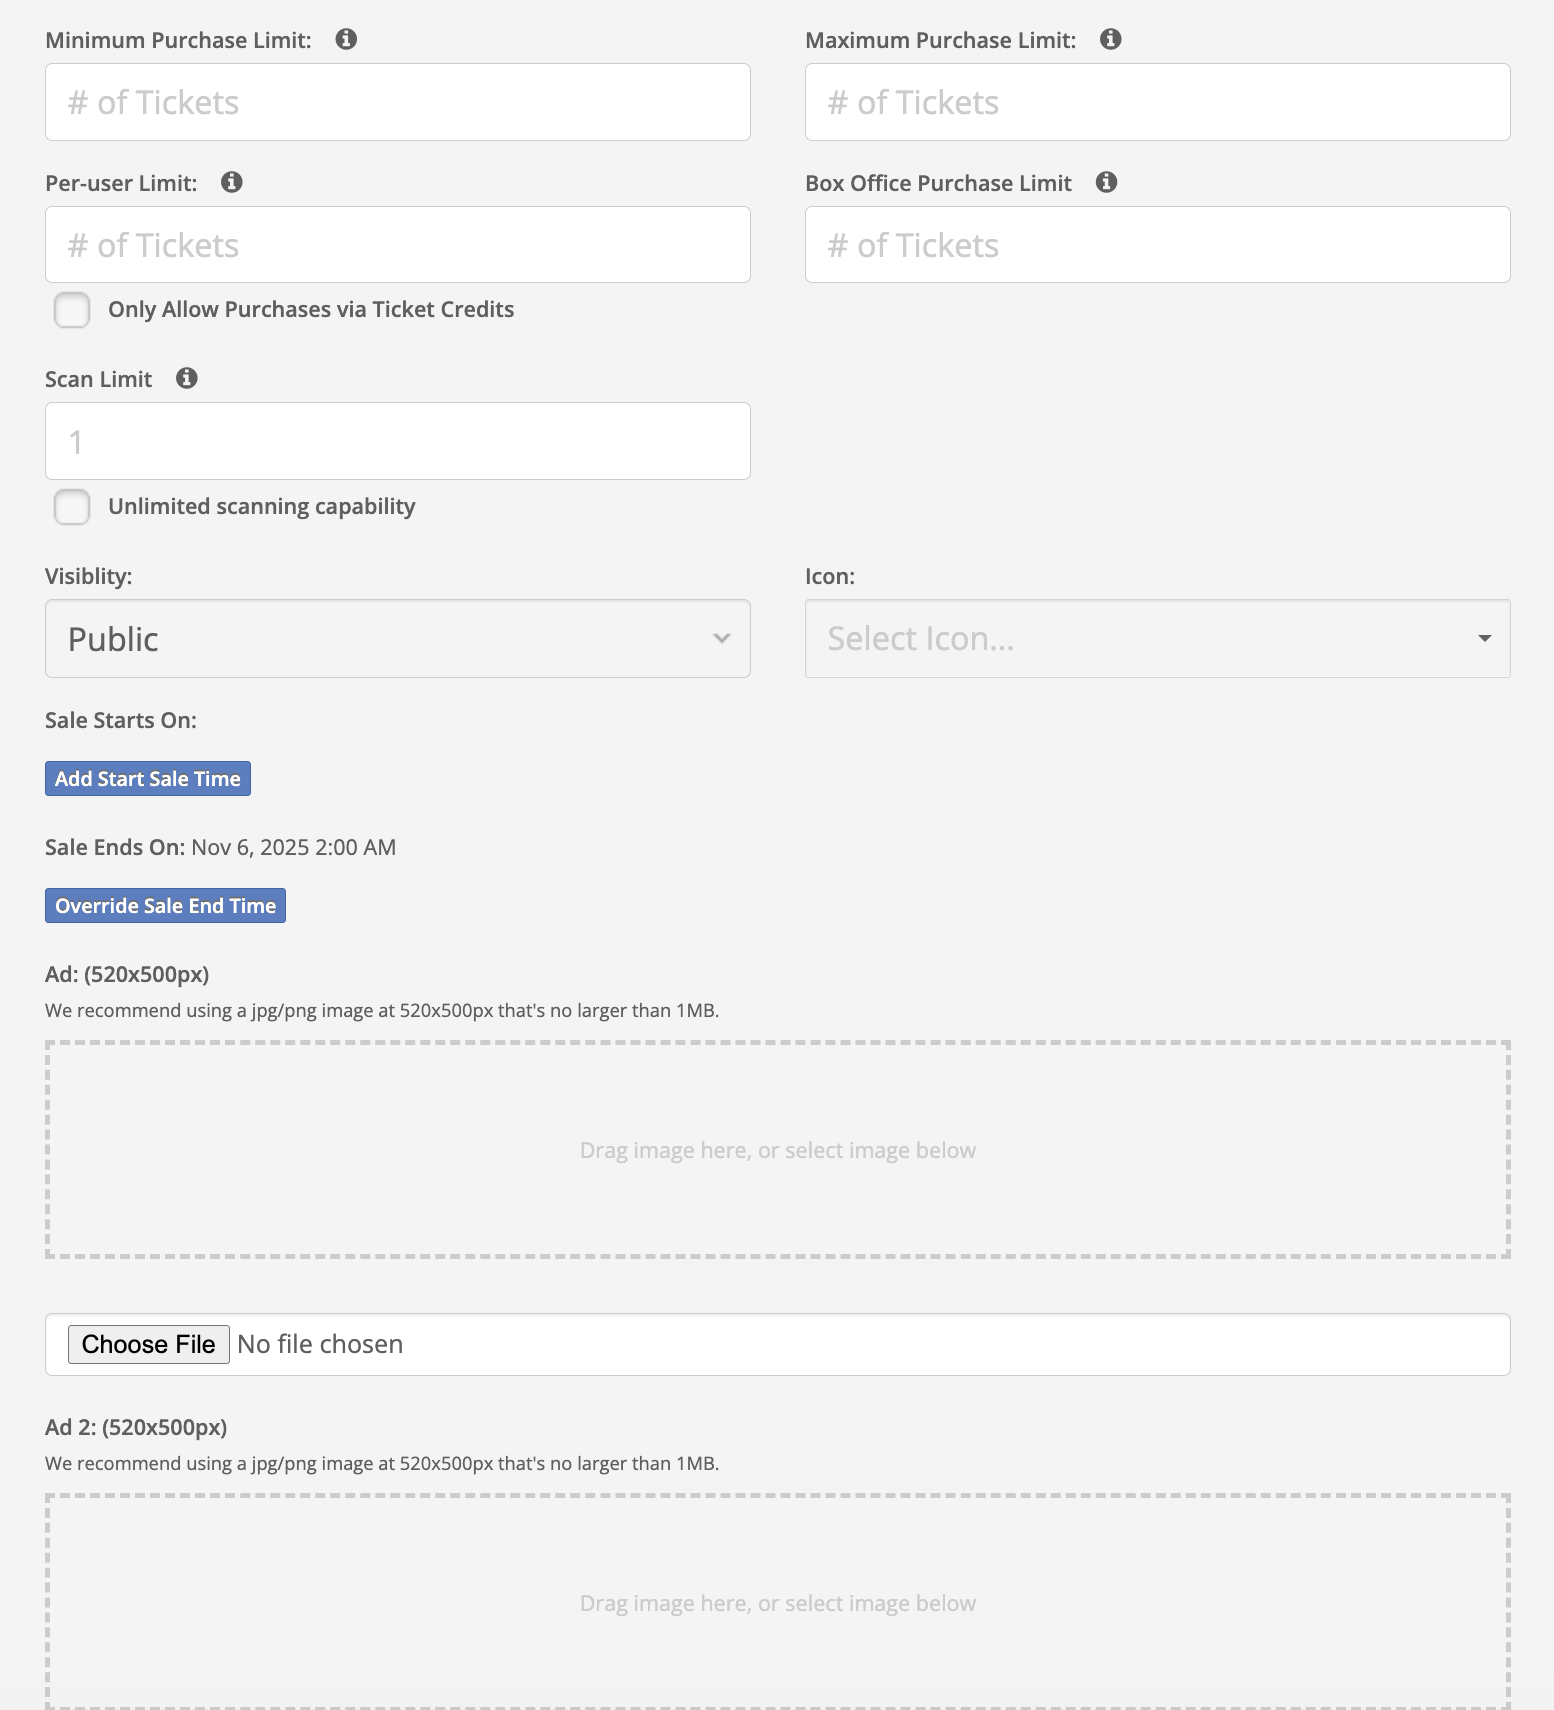Enable Only Allow Purchases via Ticket Credits
The width and height of the screenshot is (1554, 1710).
[x=72, y=310]
